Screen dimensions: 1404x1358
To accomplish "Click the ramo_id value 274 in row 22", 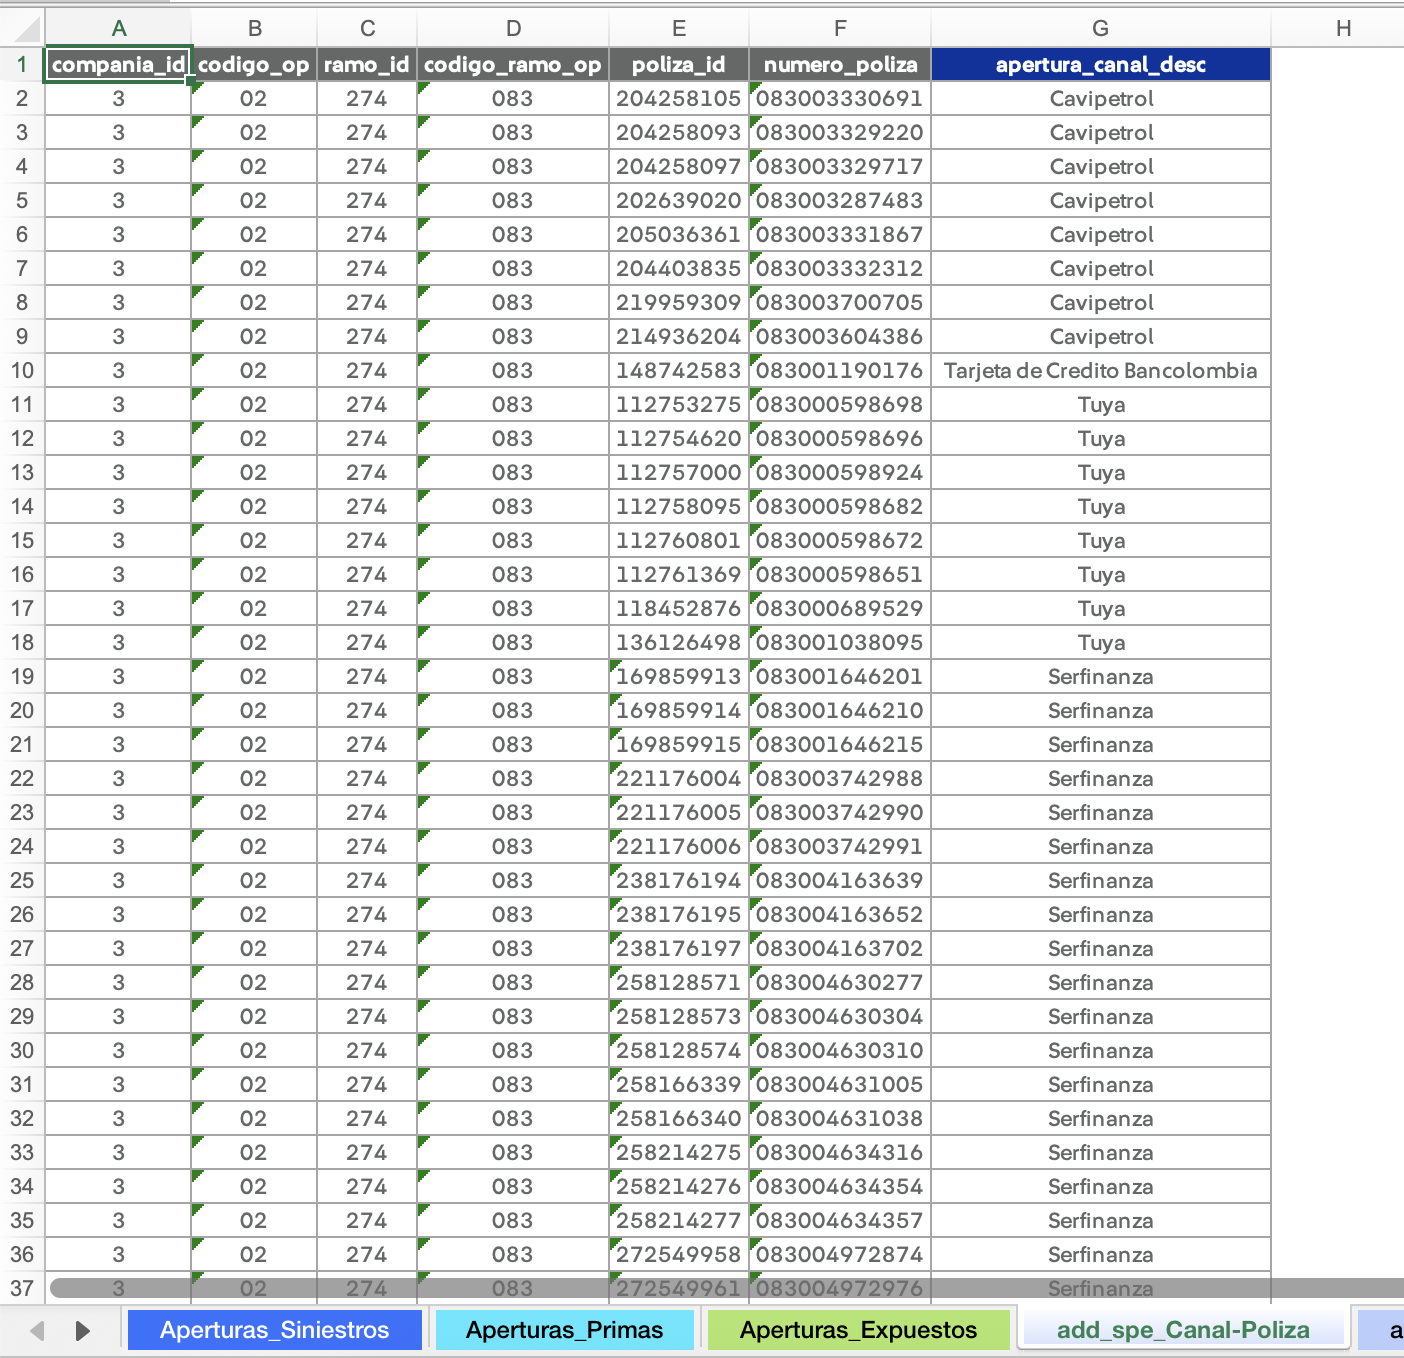I will [x=367, y=779].
